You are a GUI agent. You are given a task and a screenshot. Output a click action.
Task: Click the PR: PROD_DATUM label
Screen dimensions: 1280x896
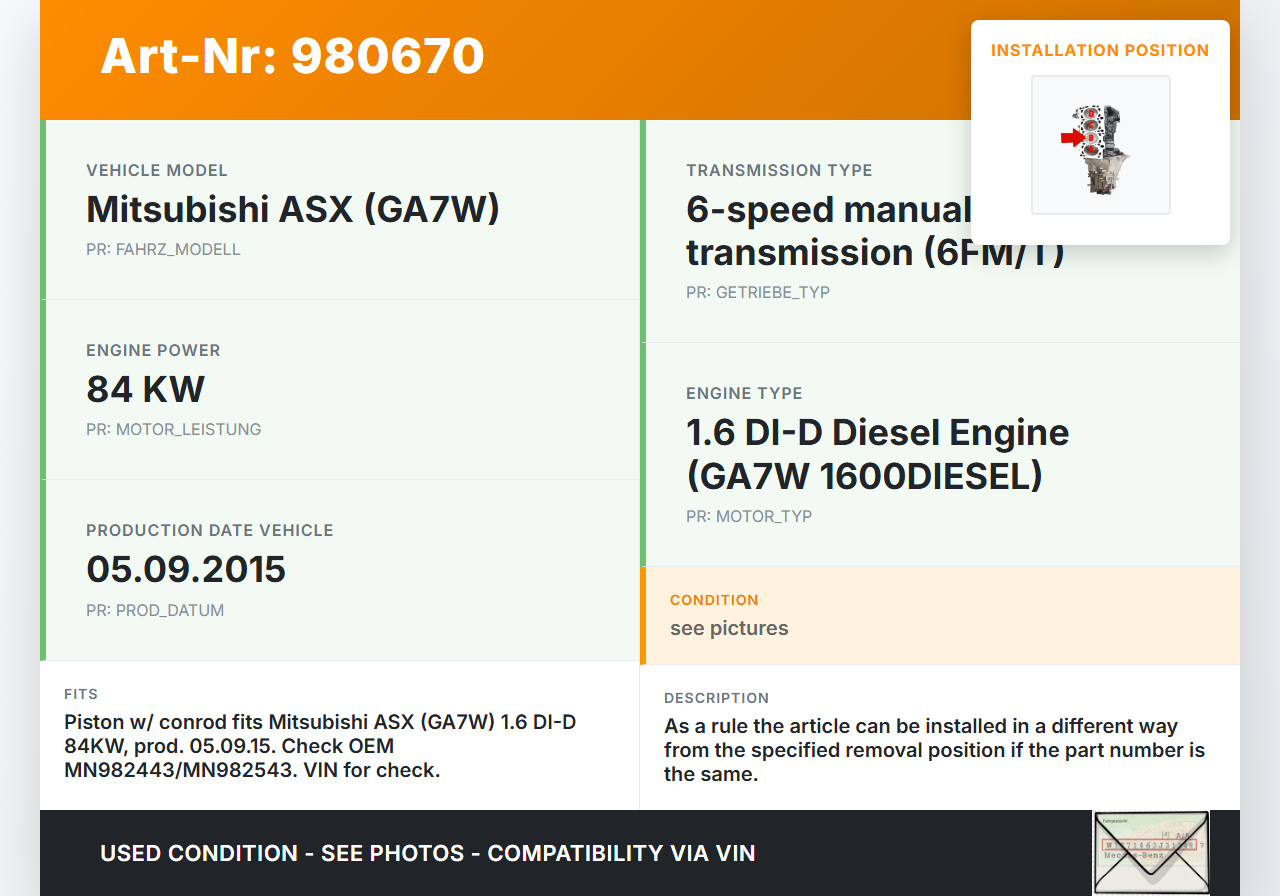pyautogui.click(x=155, y=610)
